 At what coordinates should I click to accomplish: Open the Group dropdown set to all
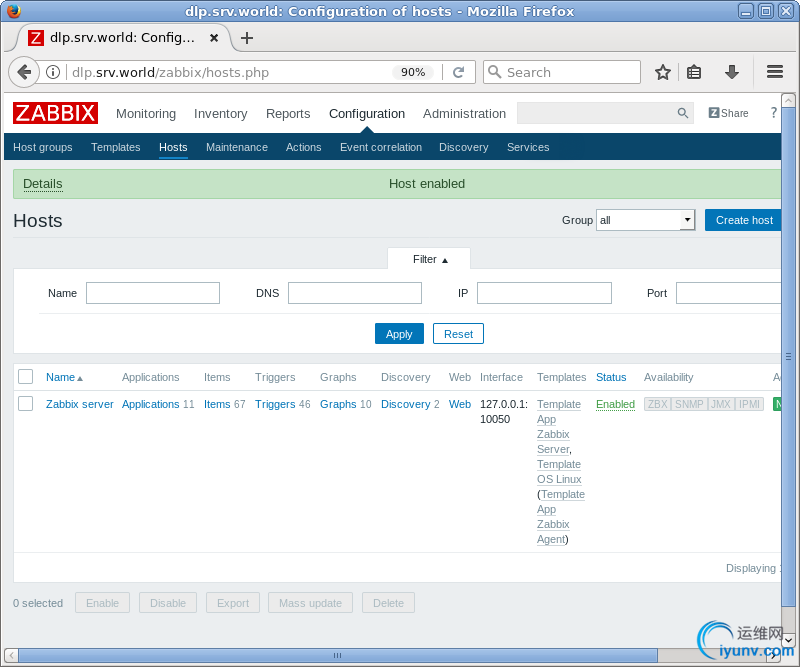(x=645, y=220)
